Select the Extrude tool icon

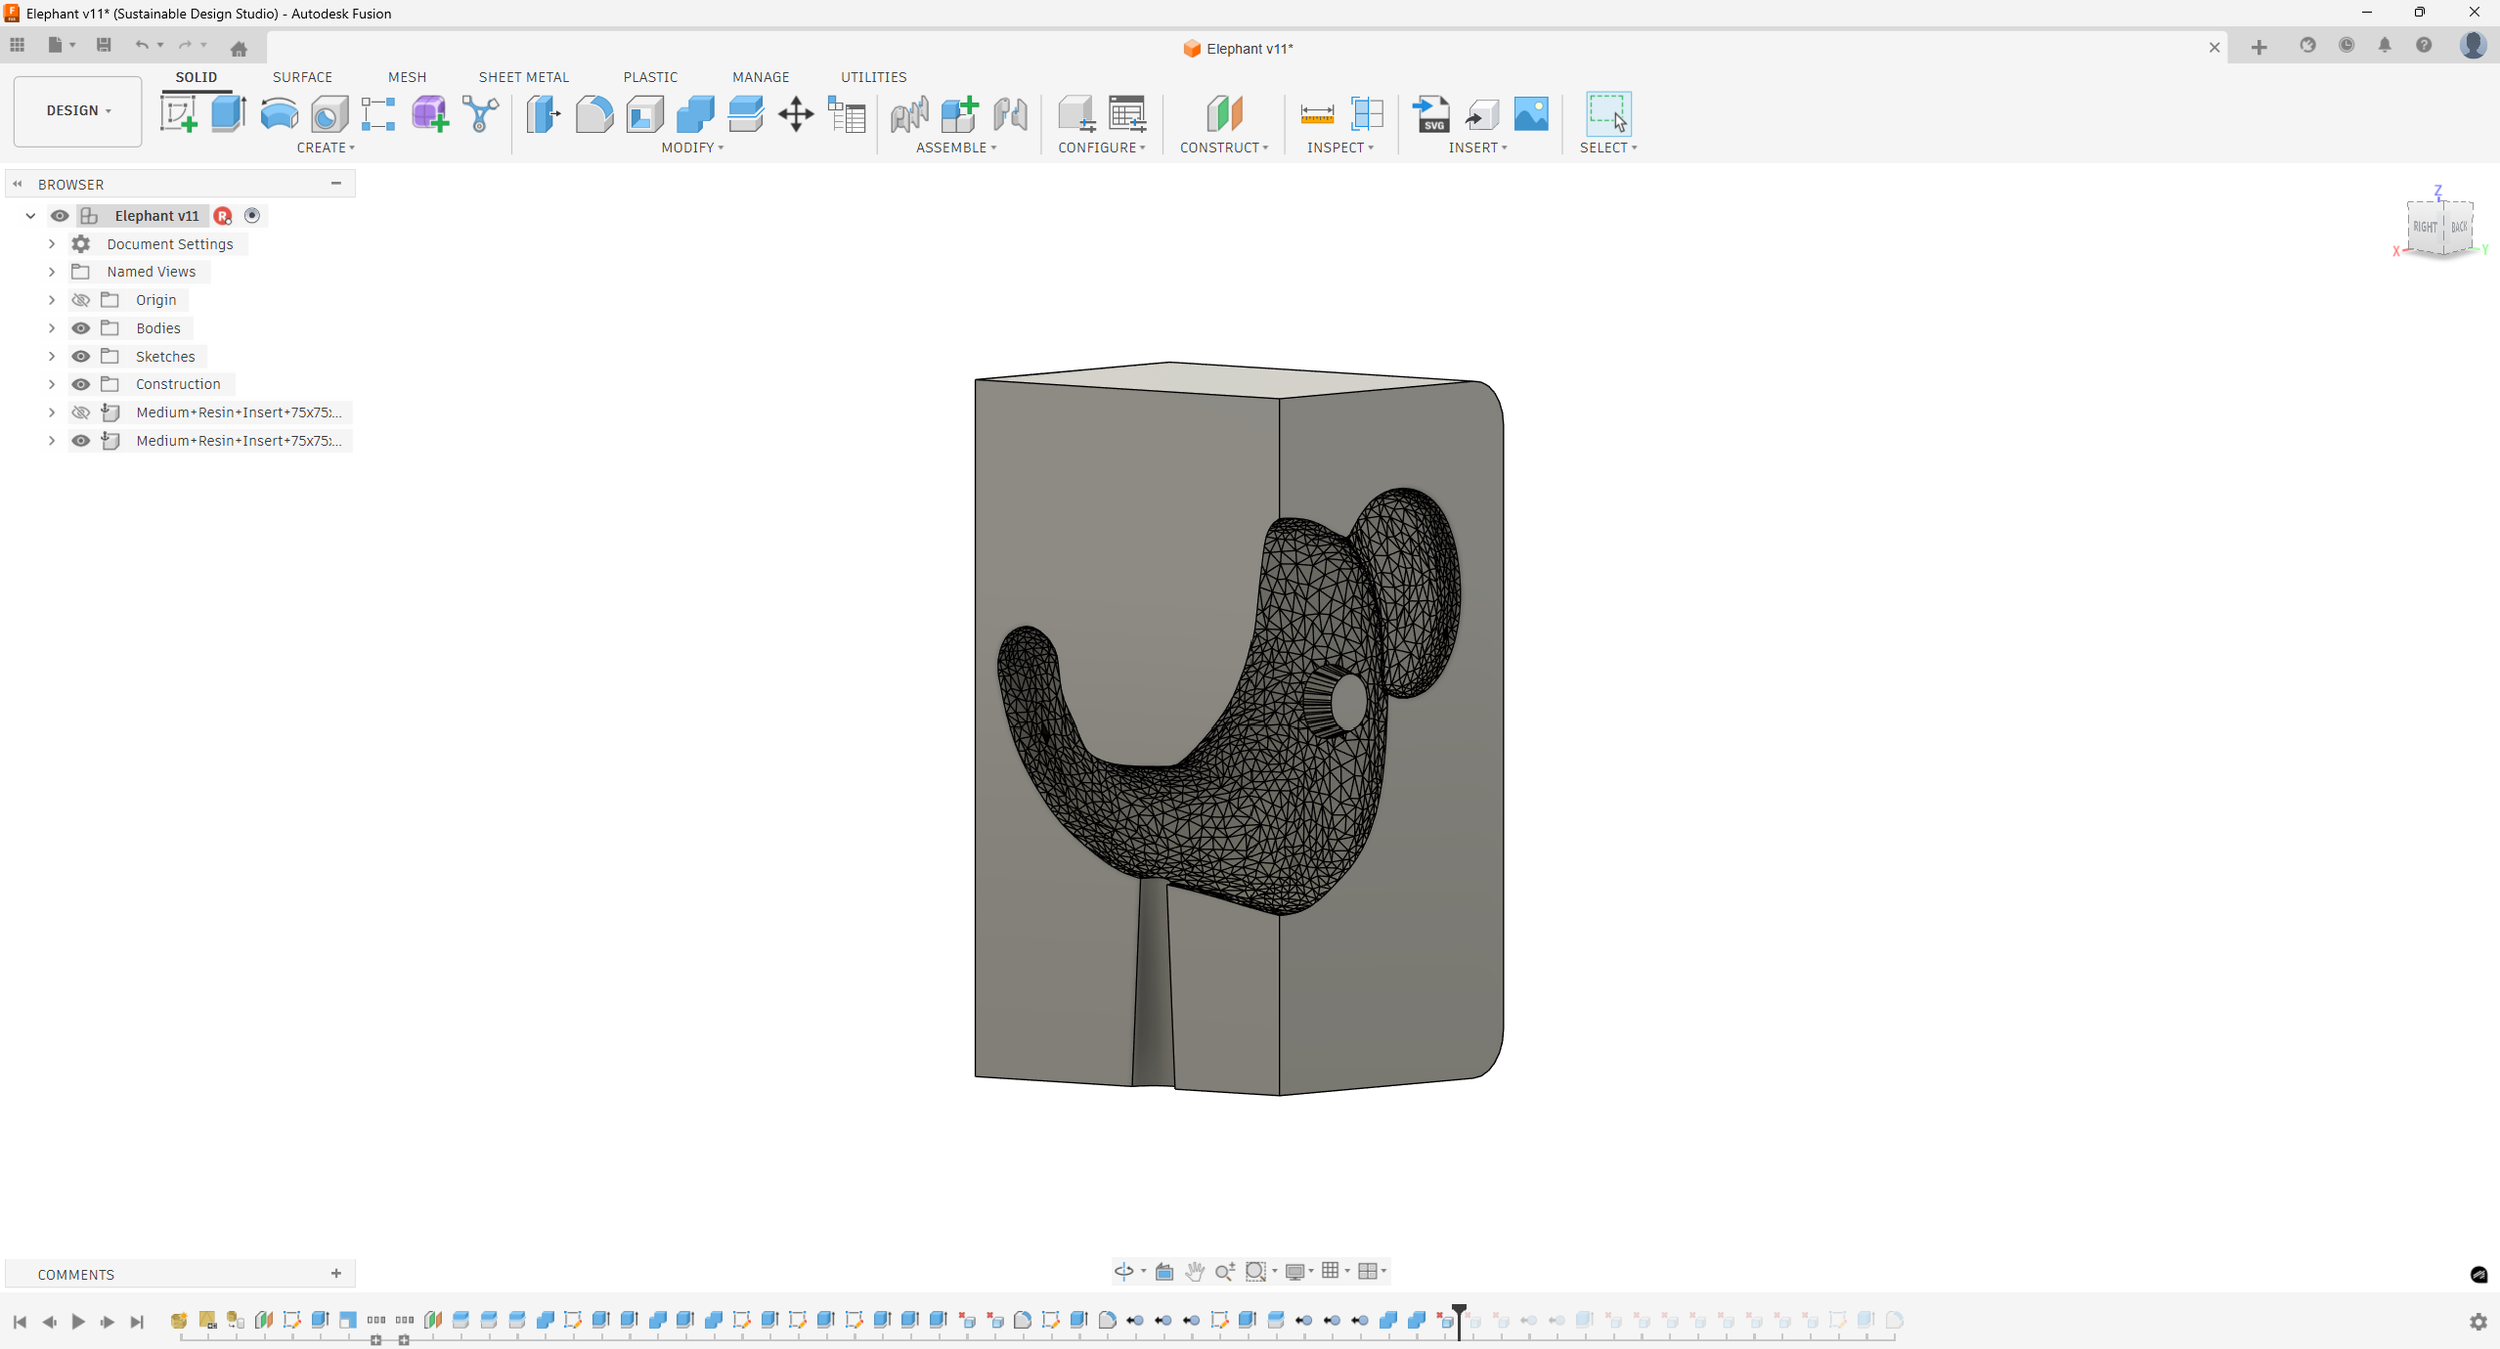[x=229, y=114]
